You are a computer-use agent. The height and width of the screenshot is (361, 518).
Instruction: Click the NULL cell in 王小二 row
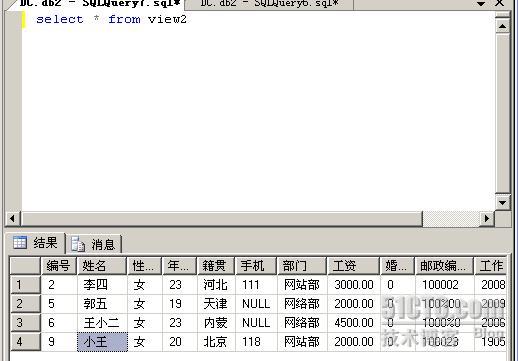pos(256,323)
